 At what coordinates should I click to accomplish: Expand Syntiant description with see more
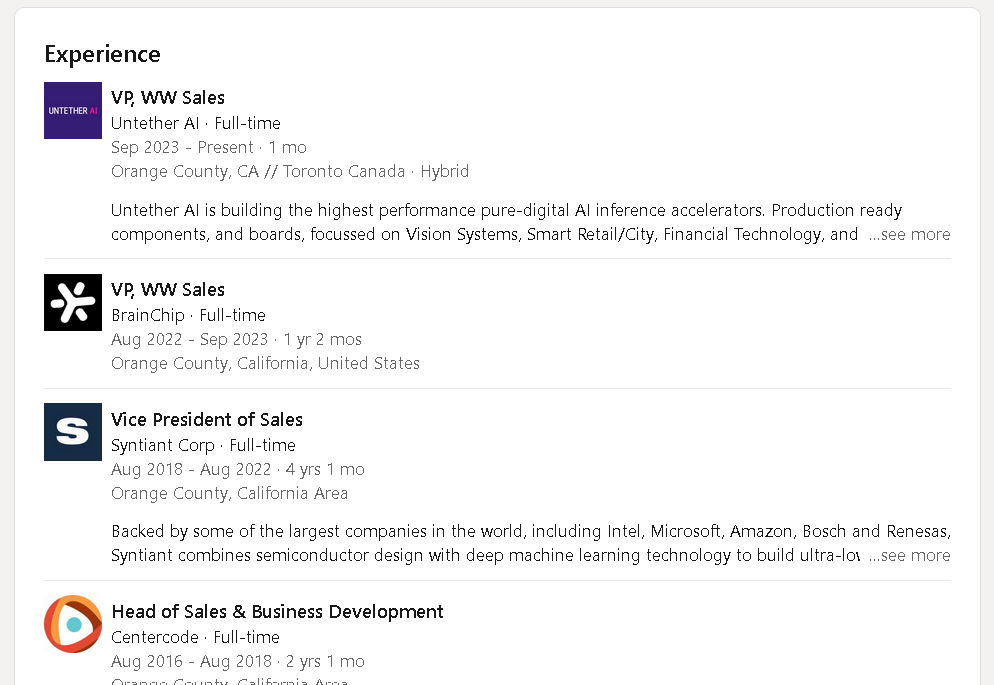pos(909,555)
